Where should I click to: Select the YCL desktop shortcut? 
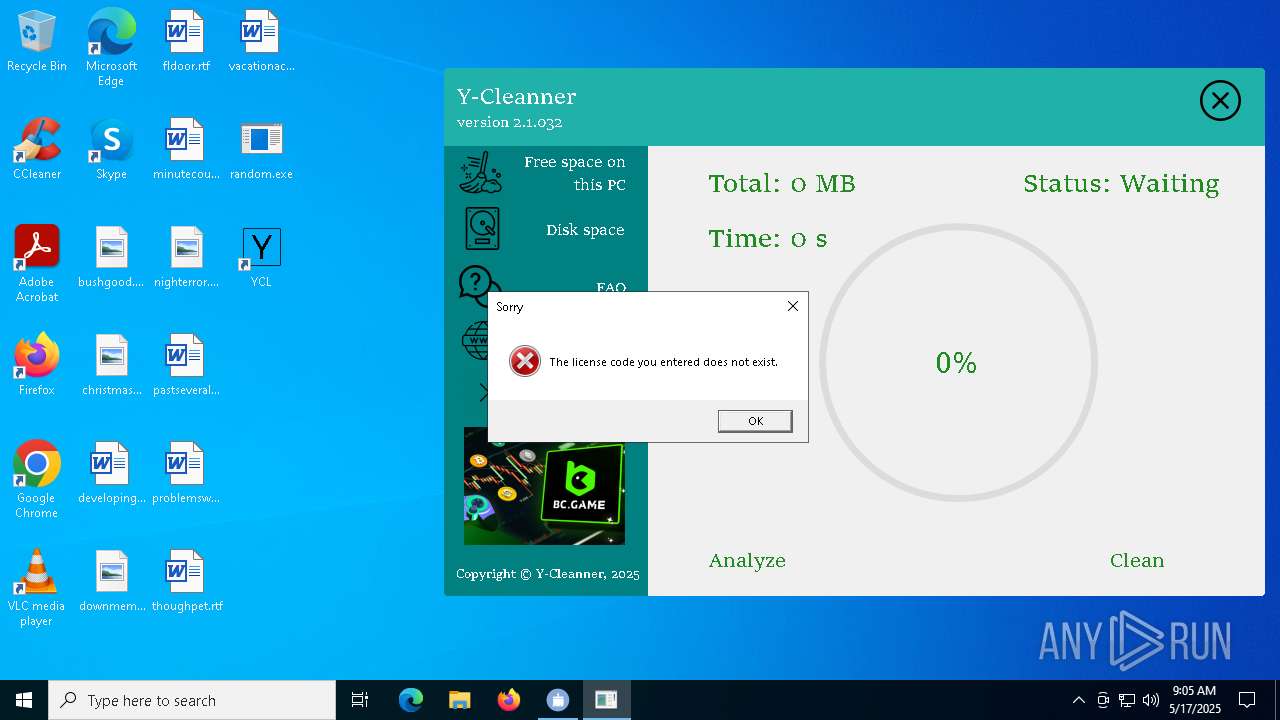[x=261, y=257]
